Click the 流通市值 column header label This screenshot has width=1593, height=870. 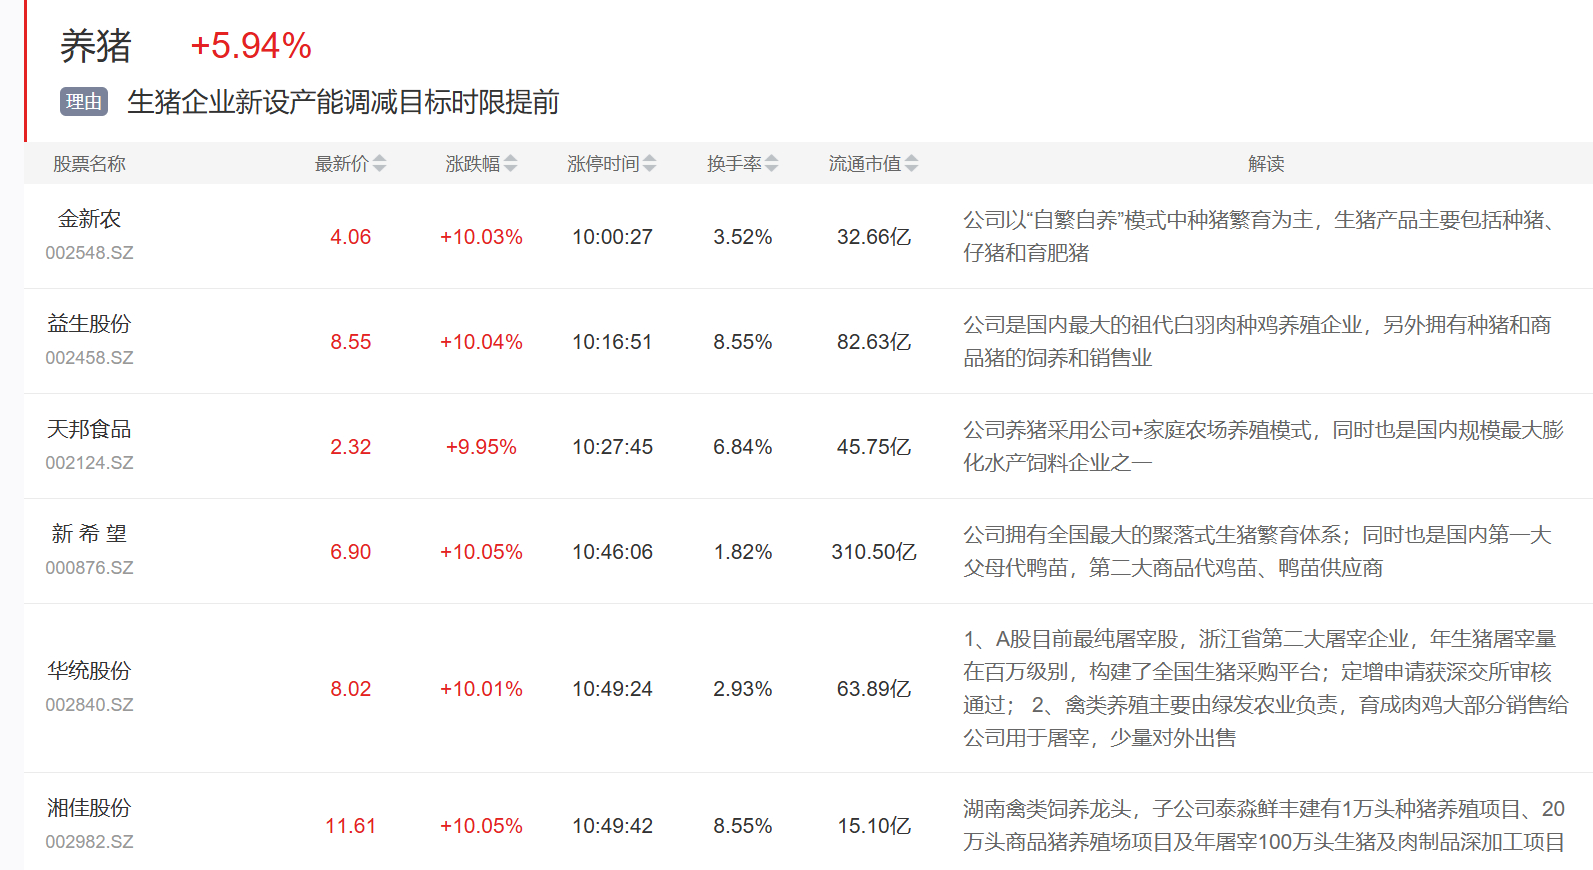click(x=865, y=164)
